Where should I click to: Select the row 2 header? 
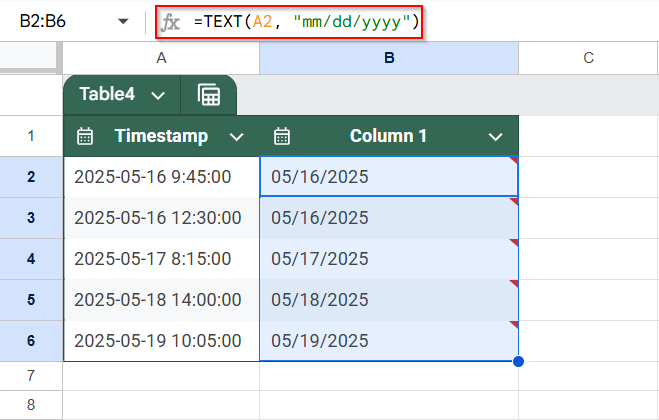[31, 177]
